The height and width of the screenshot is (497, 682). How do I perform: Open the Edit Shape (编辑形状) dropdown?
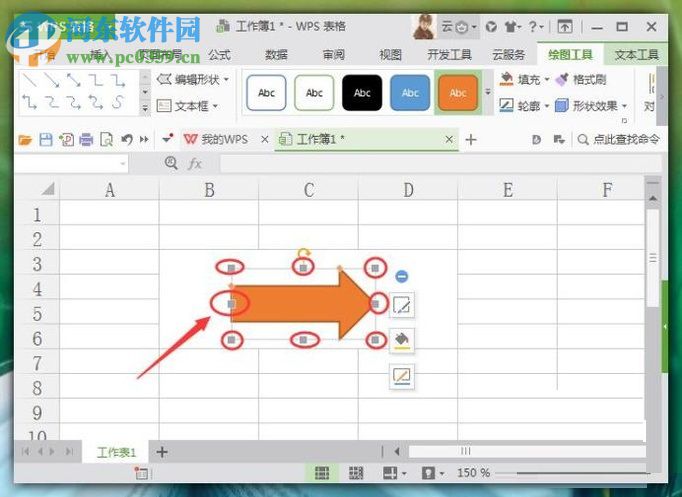(x=193, y=80)
